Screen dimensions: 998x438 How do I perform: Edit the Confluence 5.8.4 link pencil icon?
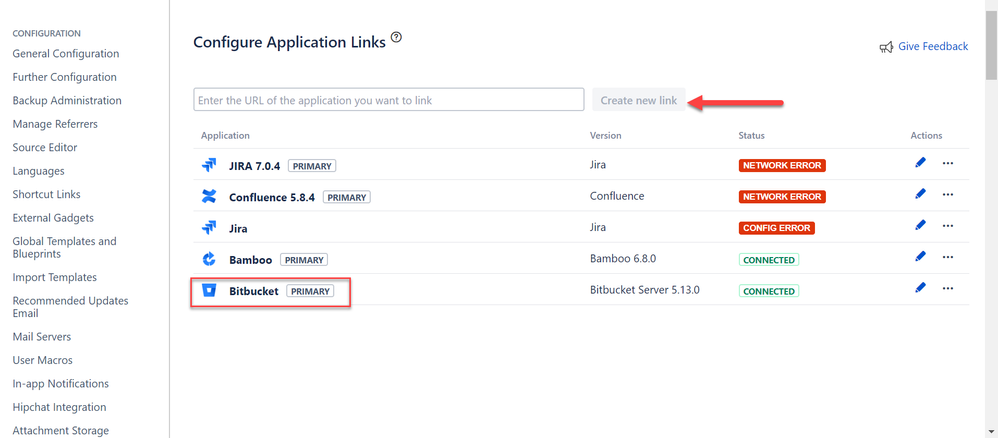coord(920,193)
